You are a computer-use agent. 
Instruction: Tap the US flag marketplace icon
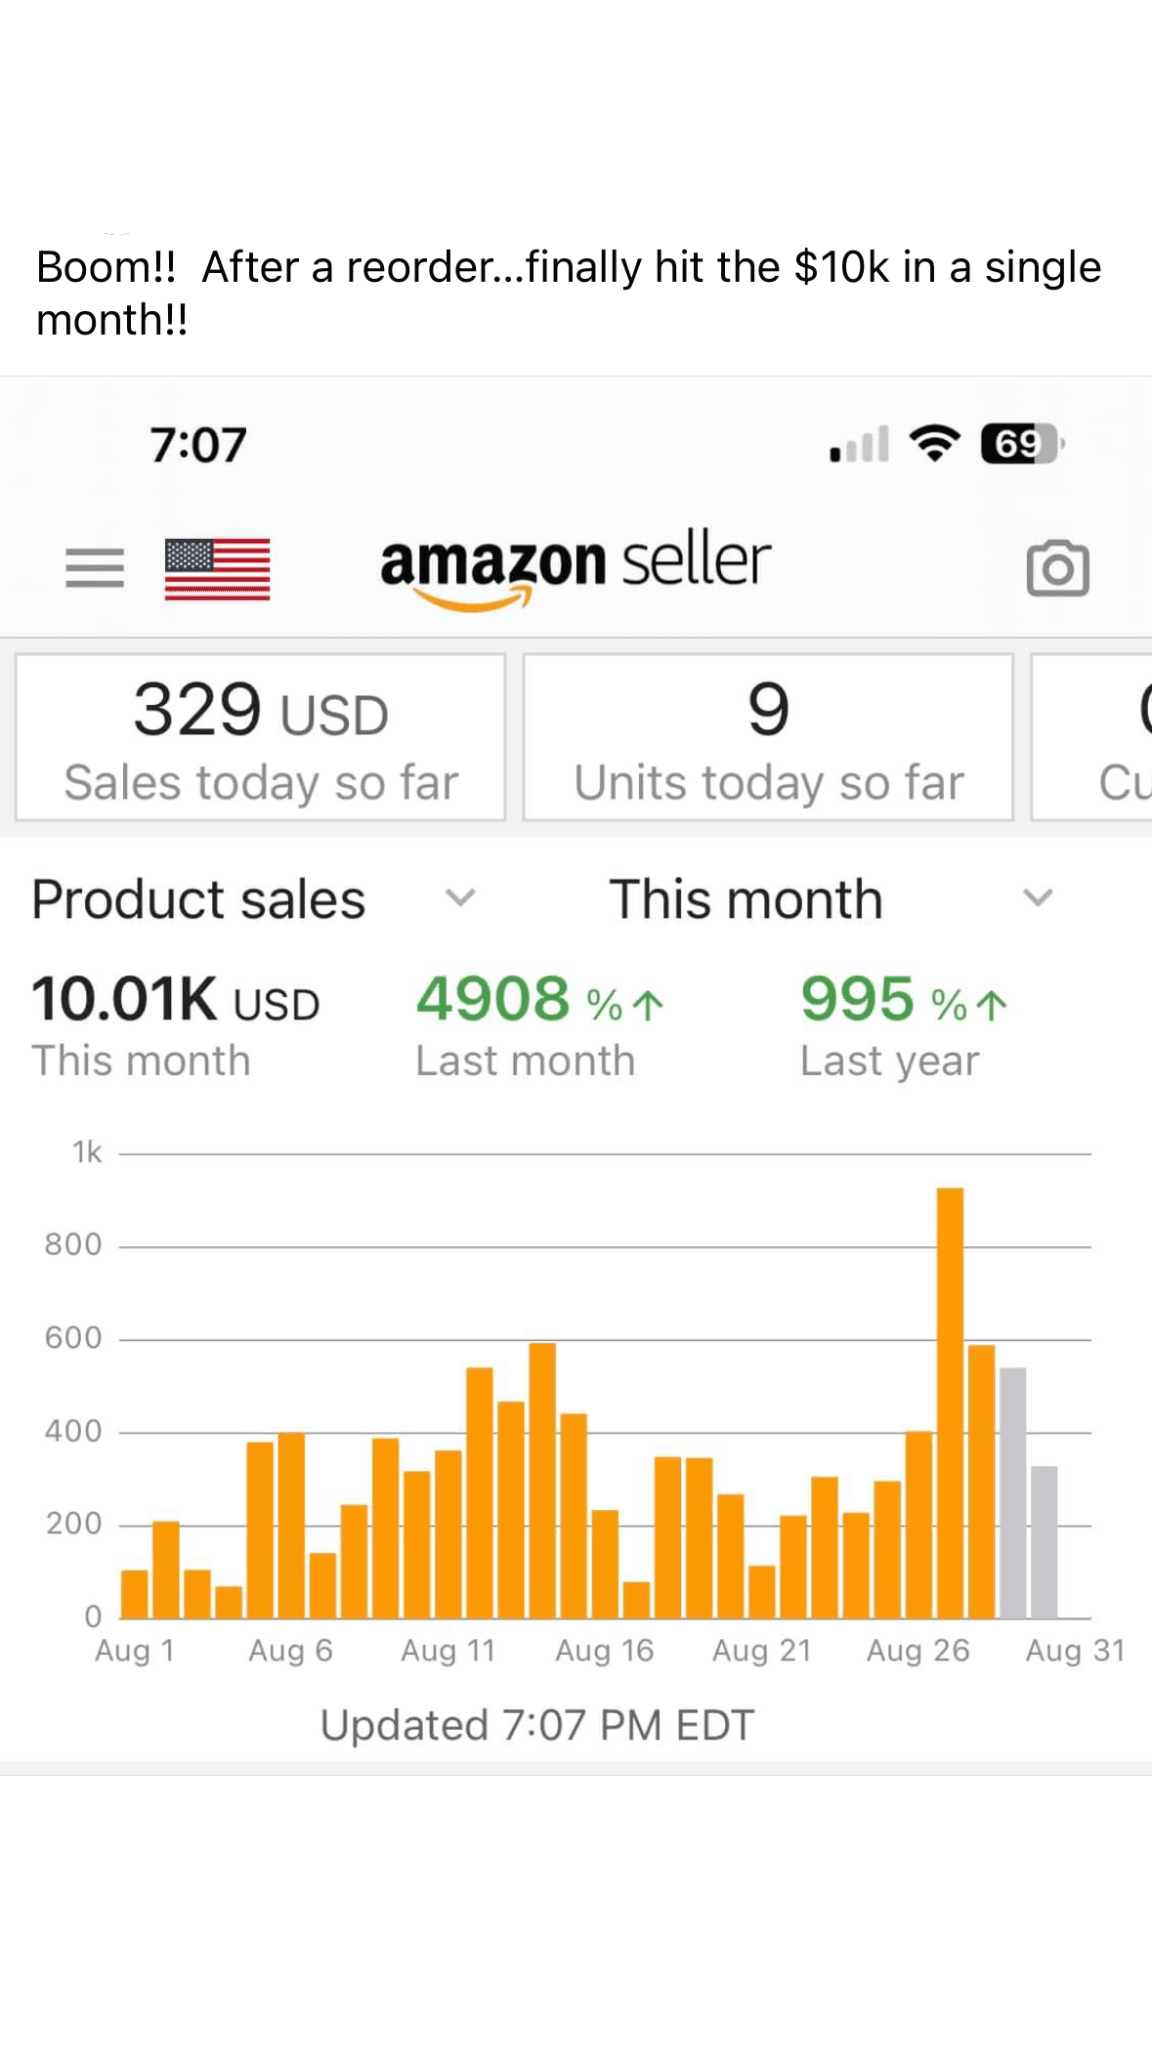(x=217, y=568)
